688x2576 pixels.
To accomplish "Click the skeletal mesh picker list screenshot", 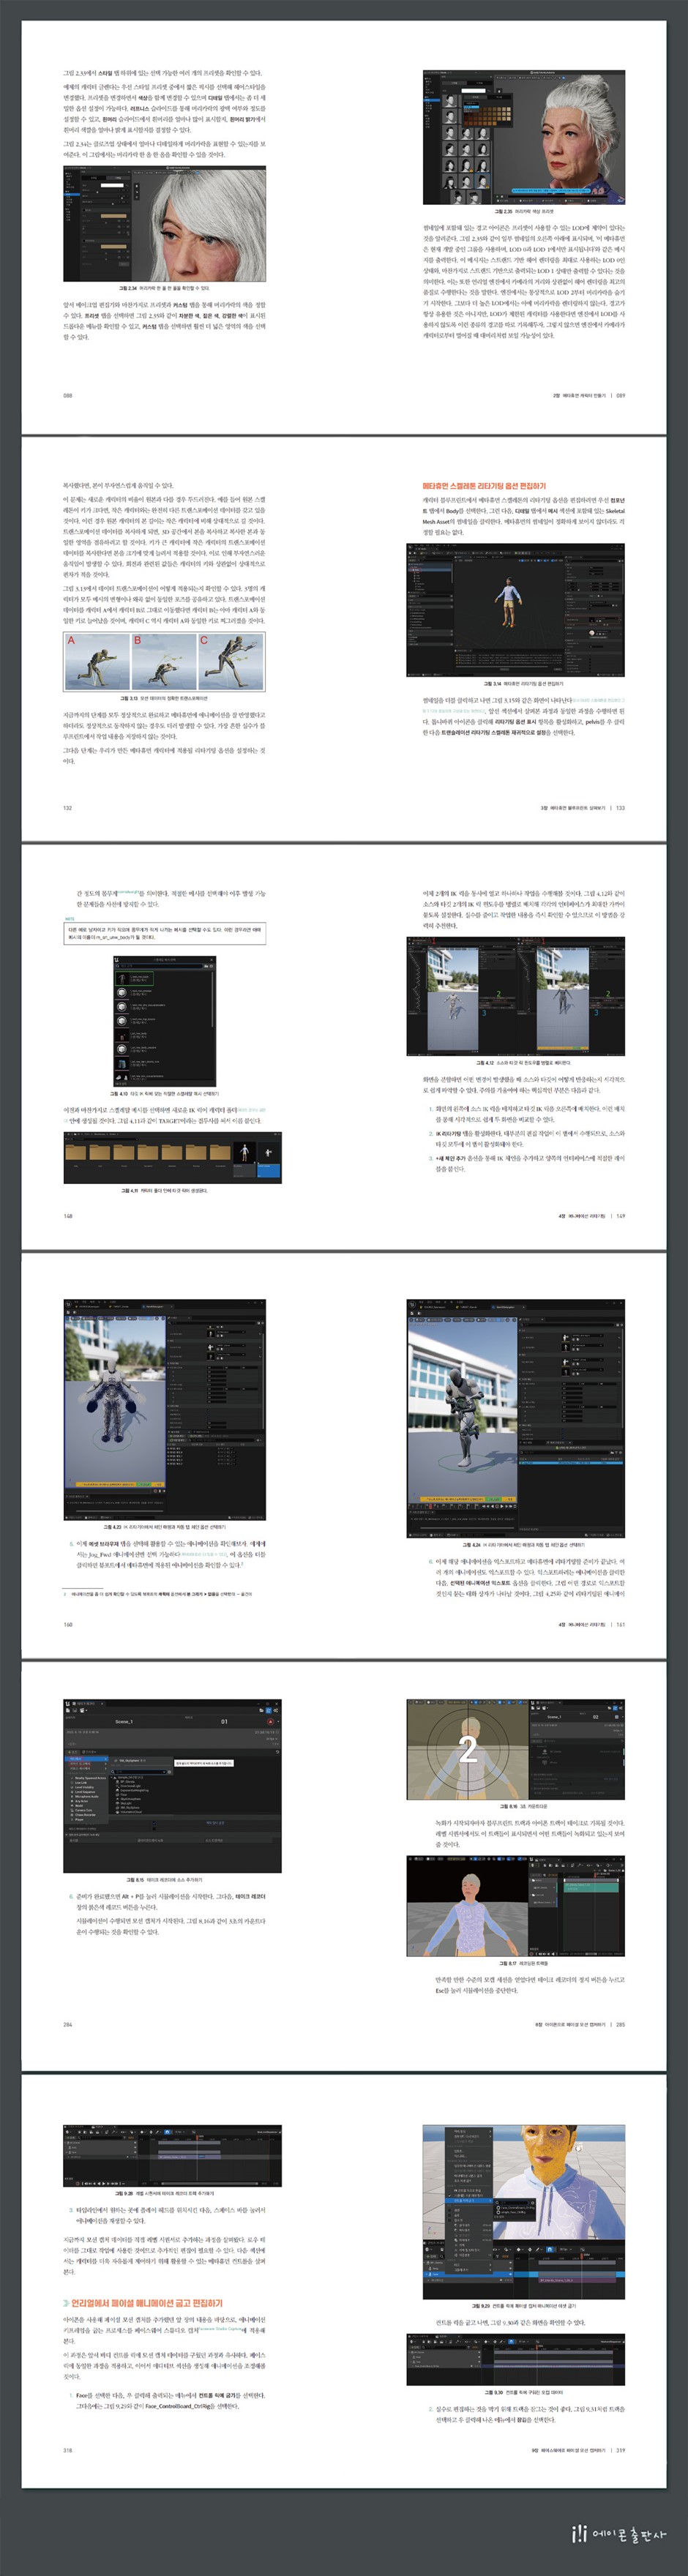I will (164, 1021).
